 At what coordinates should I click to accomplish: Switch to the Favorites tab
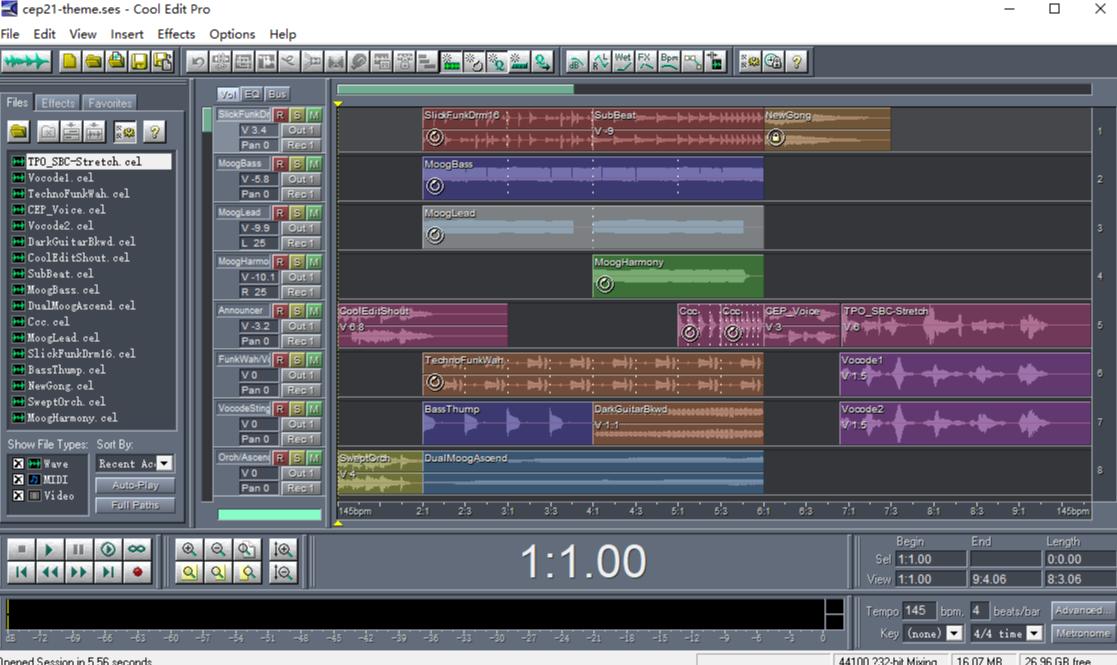[109, 103]
